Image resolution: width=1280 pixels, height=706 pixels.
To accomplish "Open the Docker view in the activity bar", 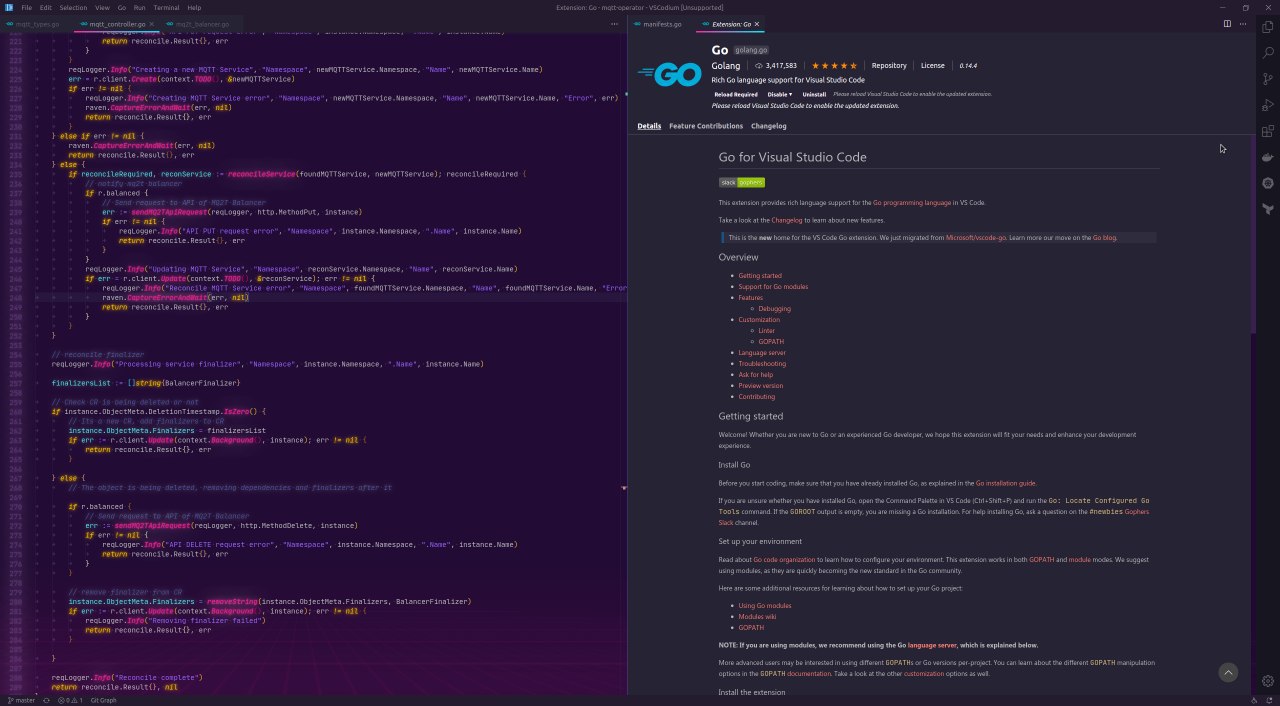I will coord(1268,157).
